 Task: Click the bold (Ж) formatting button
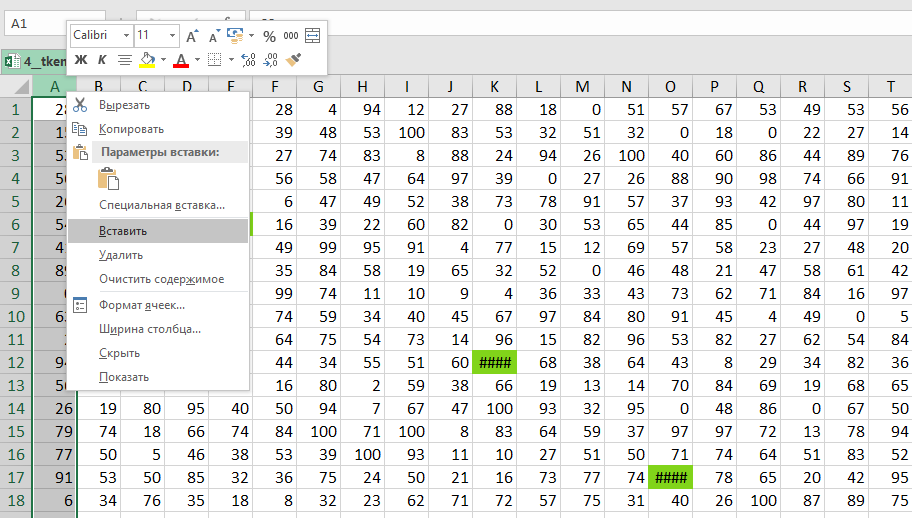(x=81, y=60)
